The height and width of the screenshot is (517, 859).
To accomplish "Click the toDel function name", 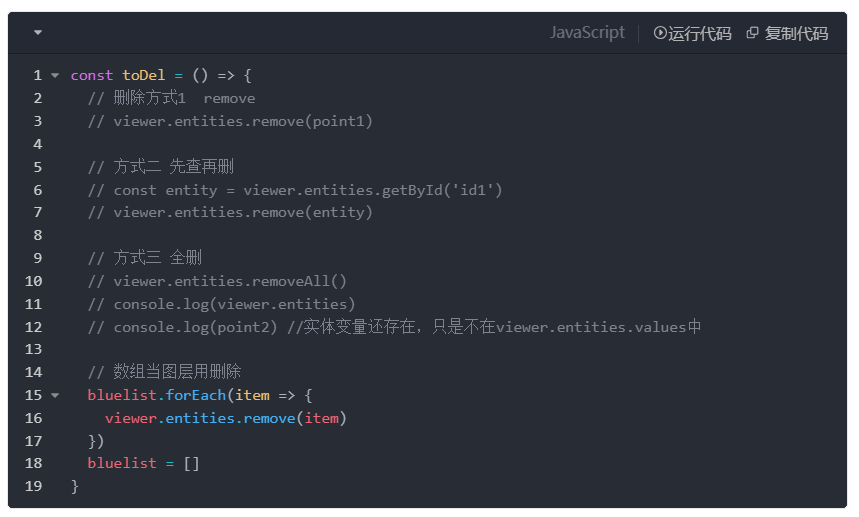I will (x=144, y=75).
